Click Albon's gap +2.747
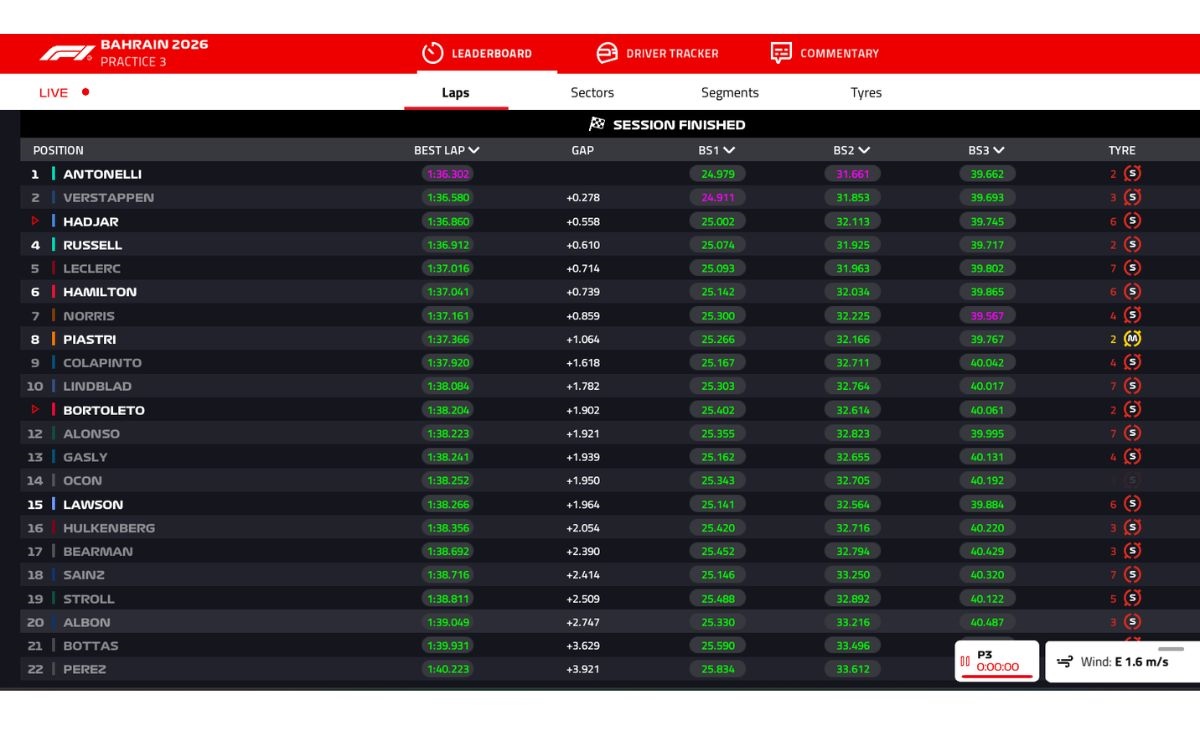Screen dimensions: 1200x729 (582, 622)
